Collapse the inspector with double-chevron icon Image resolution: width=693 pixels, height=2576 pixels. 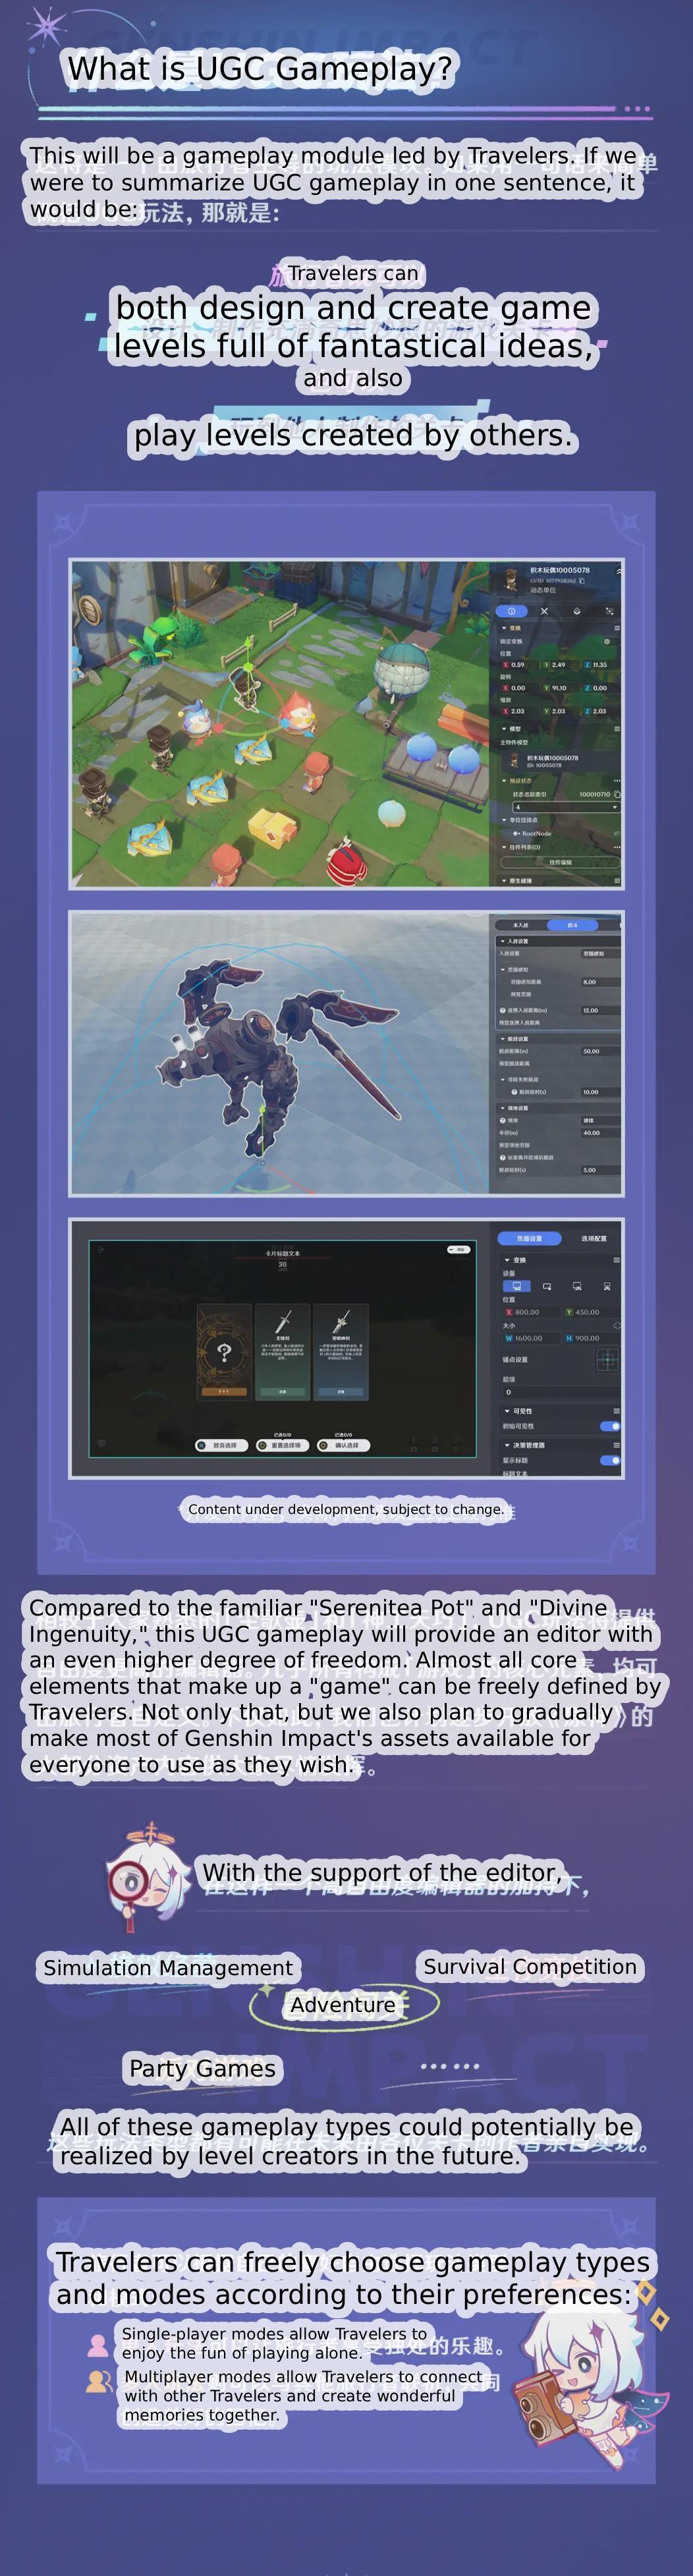(x=619, y=572)
